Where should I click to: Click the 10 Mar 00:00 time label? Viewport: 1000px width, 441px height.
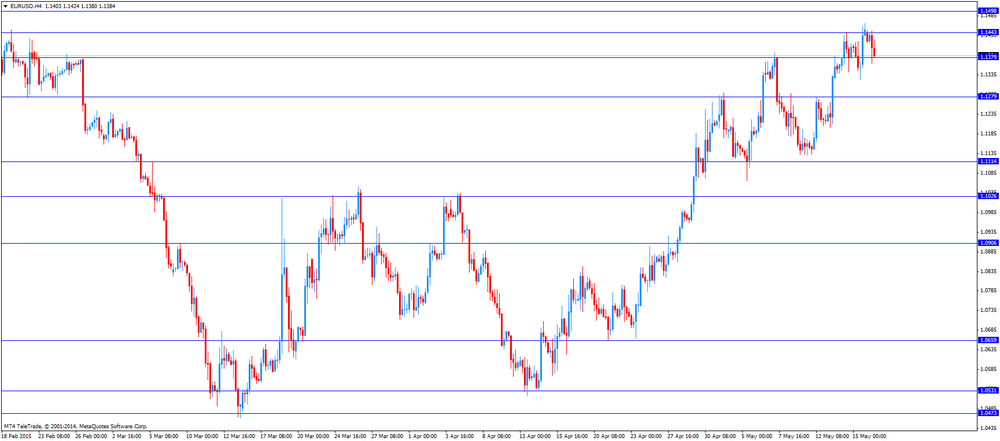tap(202, 436)
